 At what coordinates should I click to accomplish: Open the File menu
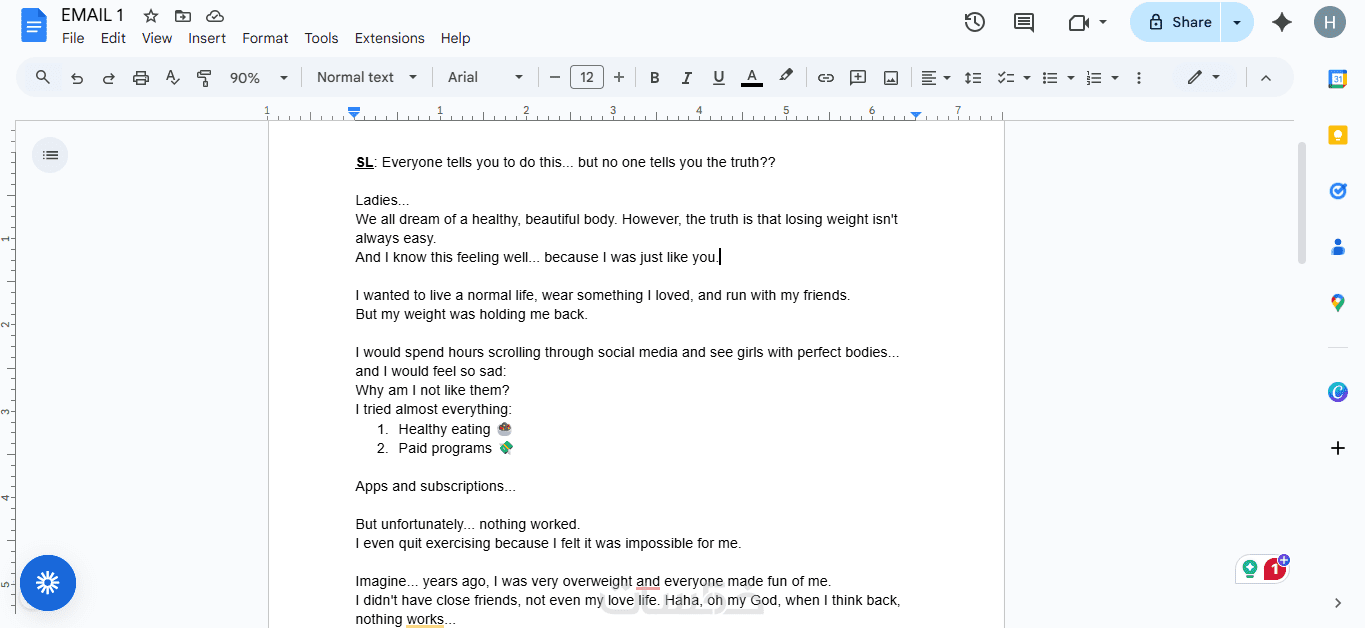tap(73, 38)
